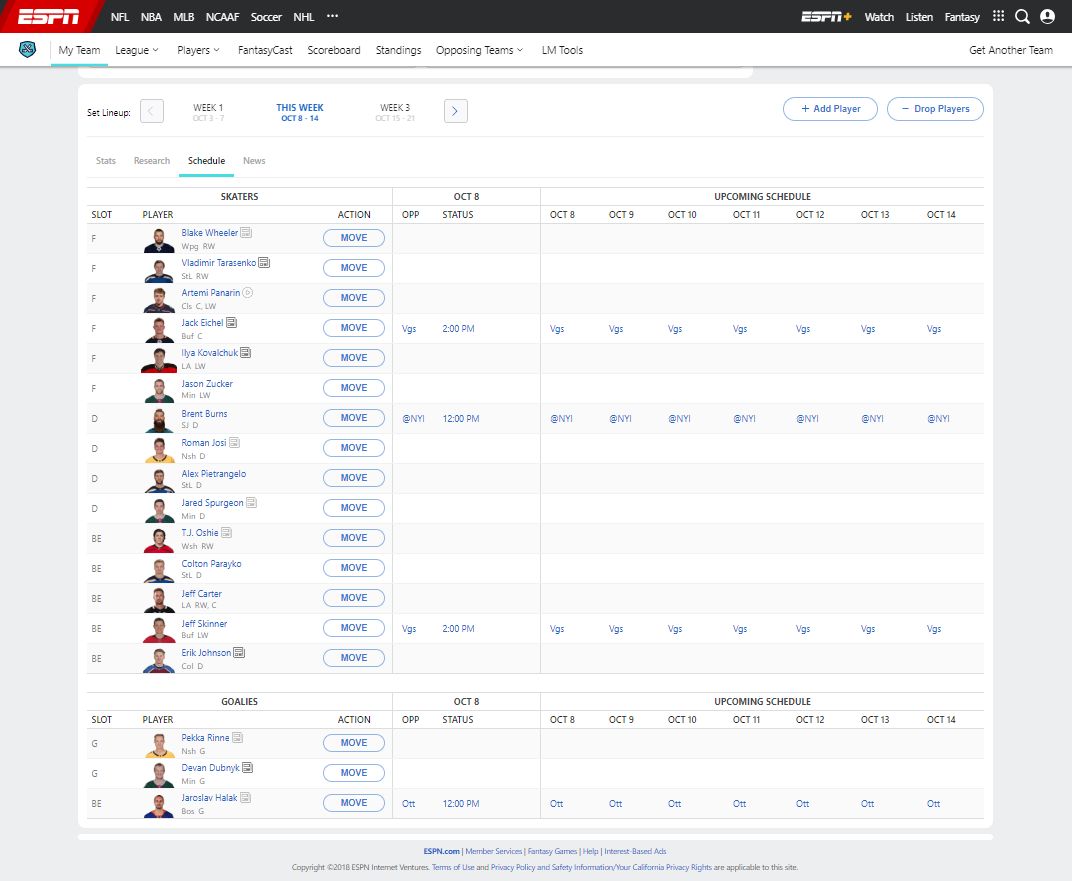Select Week 3 lineup period
1072x881 pixels.
395,112
